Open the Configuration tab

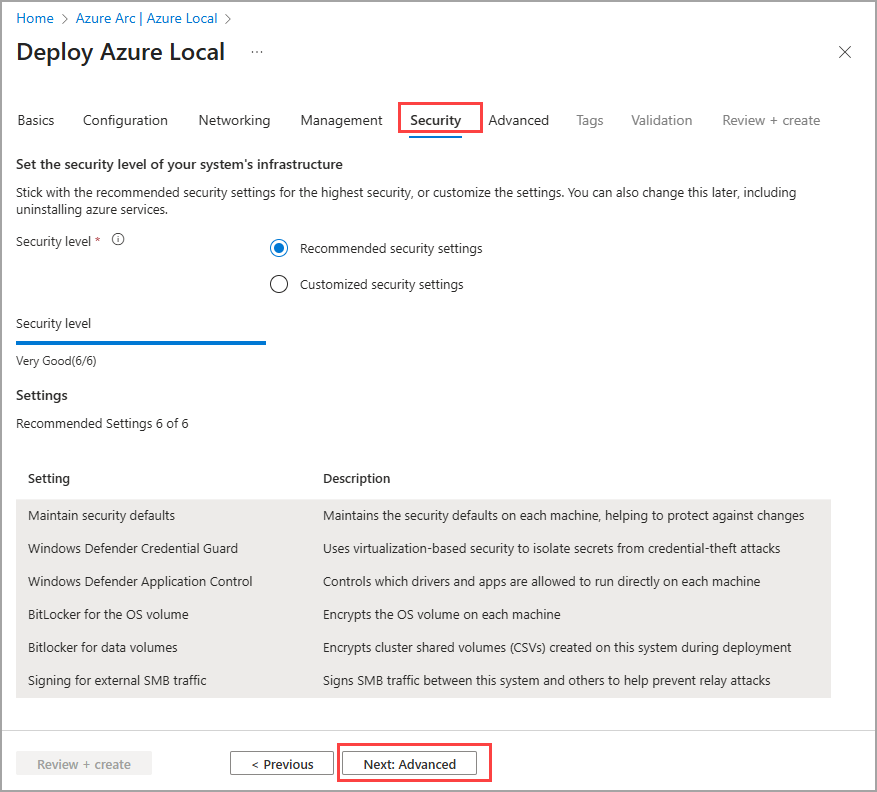click(x=125, y=120)
